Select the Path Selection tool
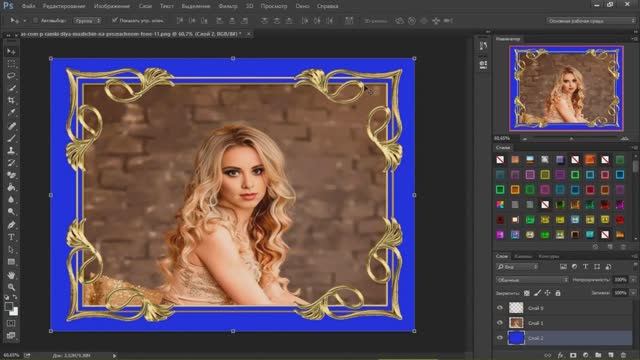640x360 pixels. [x=11, y=249]
